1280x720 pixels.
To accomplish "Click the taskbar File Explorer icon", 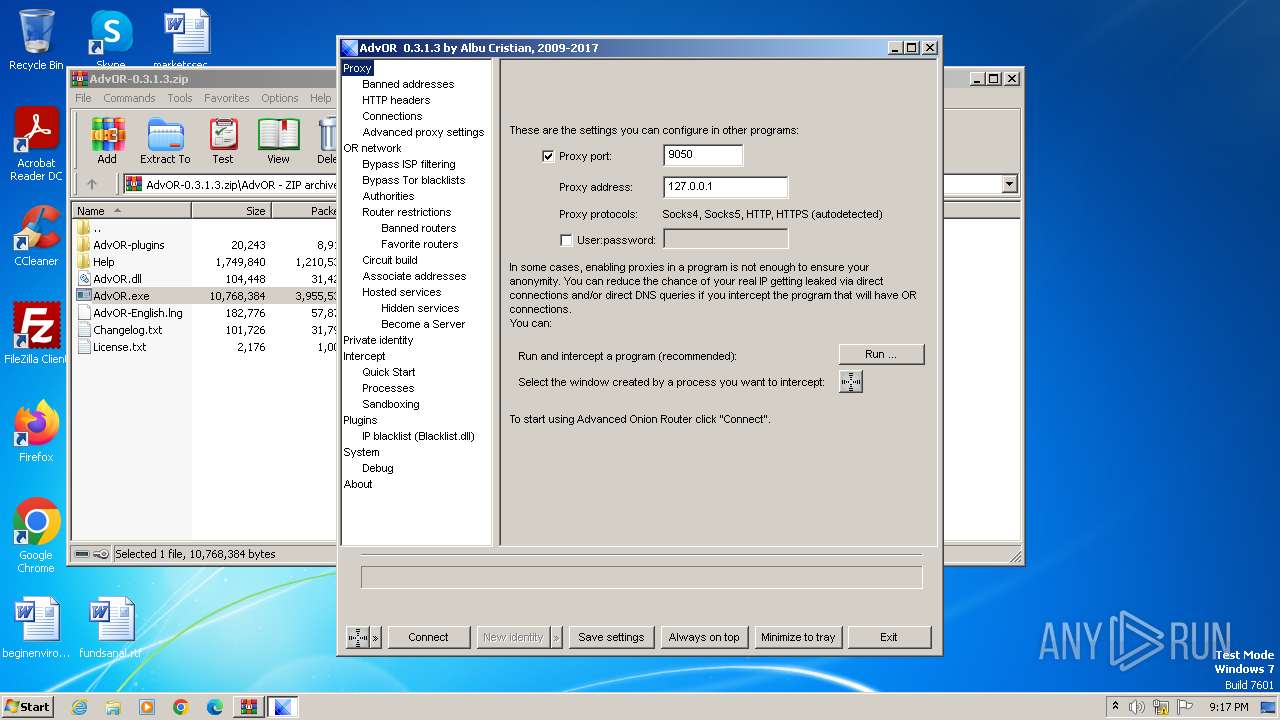I will 113,707.
